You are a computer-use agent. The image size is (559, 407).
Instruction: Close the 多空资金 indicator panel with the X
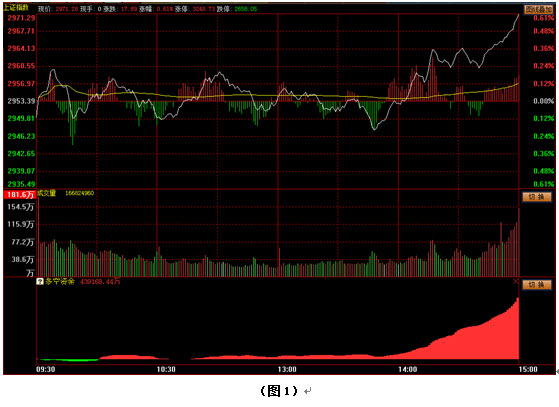tap(516, 282)
